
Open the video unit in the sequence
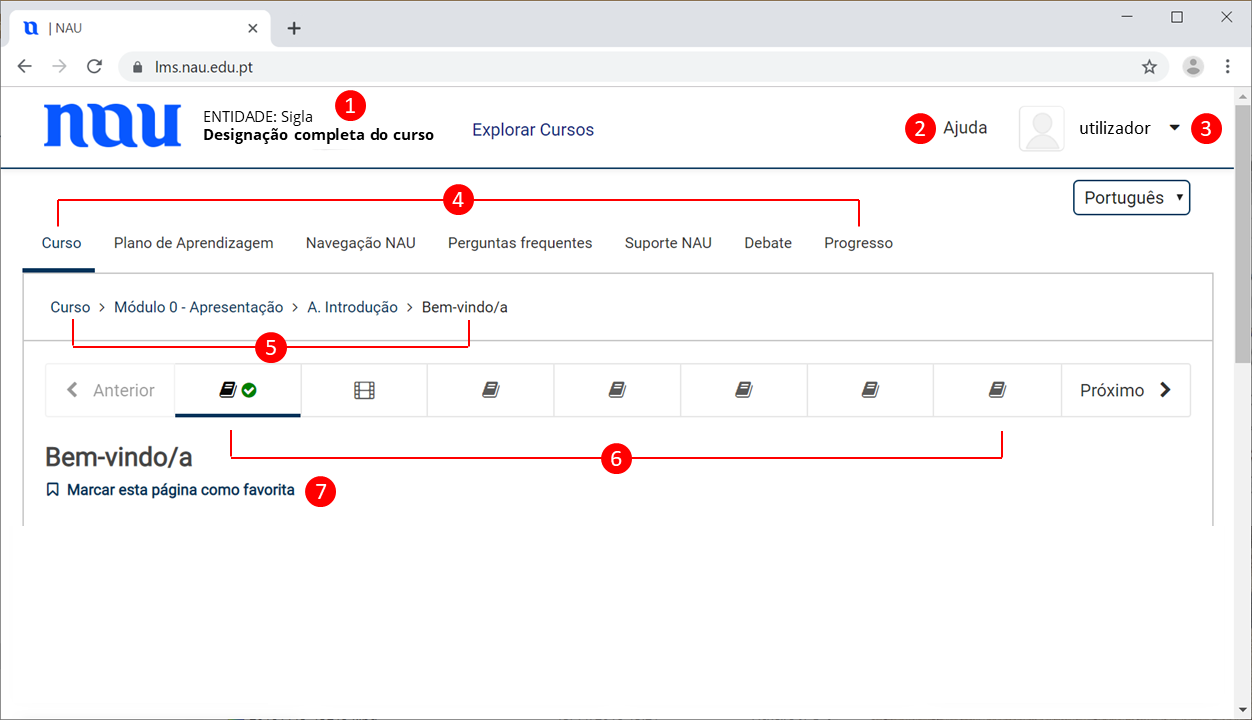(364, 390)
